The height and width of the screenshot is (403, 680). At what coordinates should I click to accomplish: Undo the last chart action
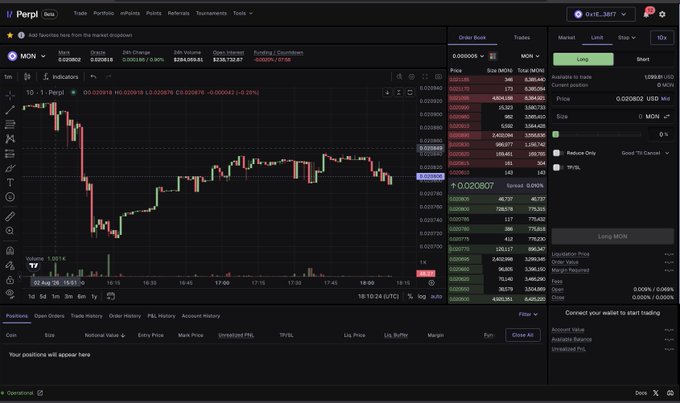(x=93, y=77)
